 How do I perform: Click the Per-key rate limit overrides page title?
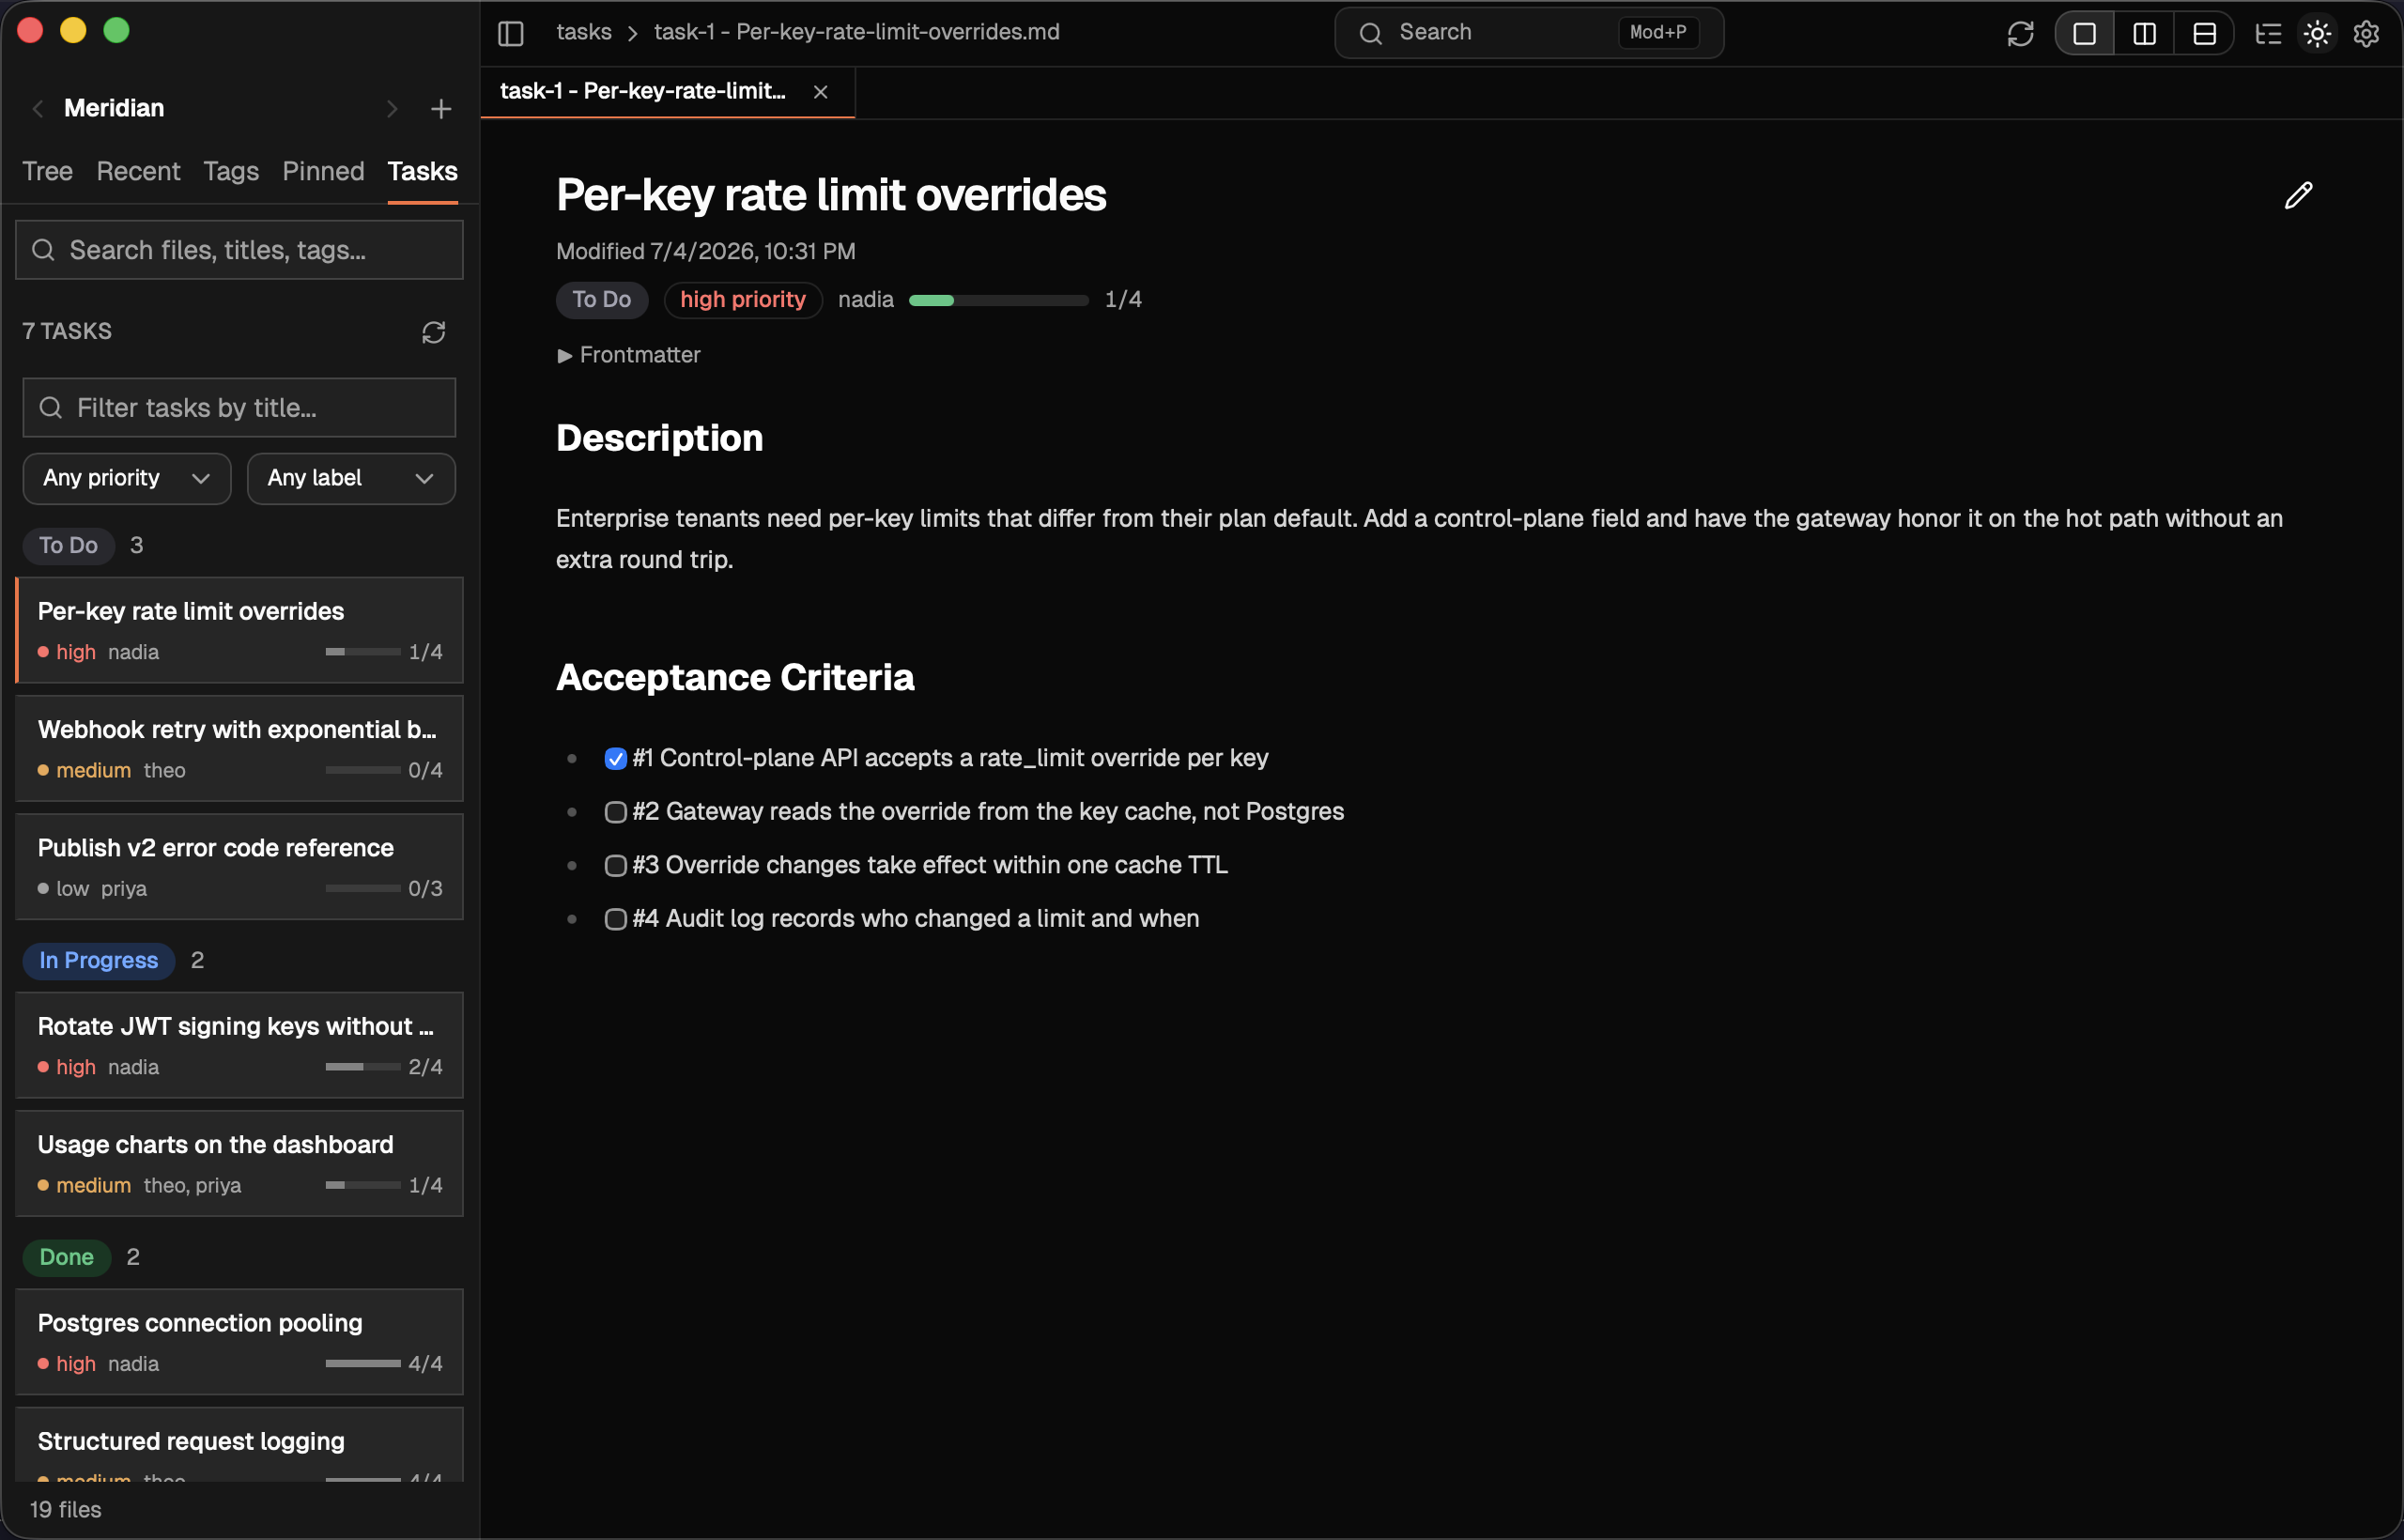pyautogui.click(x=831, y=195)
